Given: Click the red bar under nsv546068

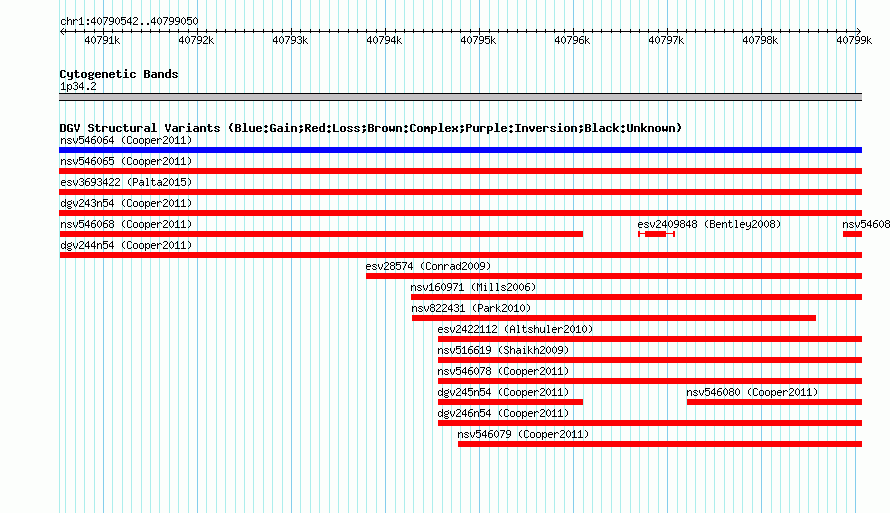Looking at the screenshot, I should click(x=321, y=234).
